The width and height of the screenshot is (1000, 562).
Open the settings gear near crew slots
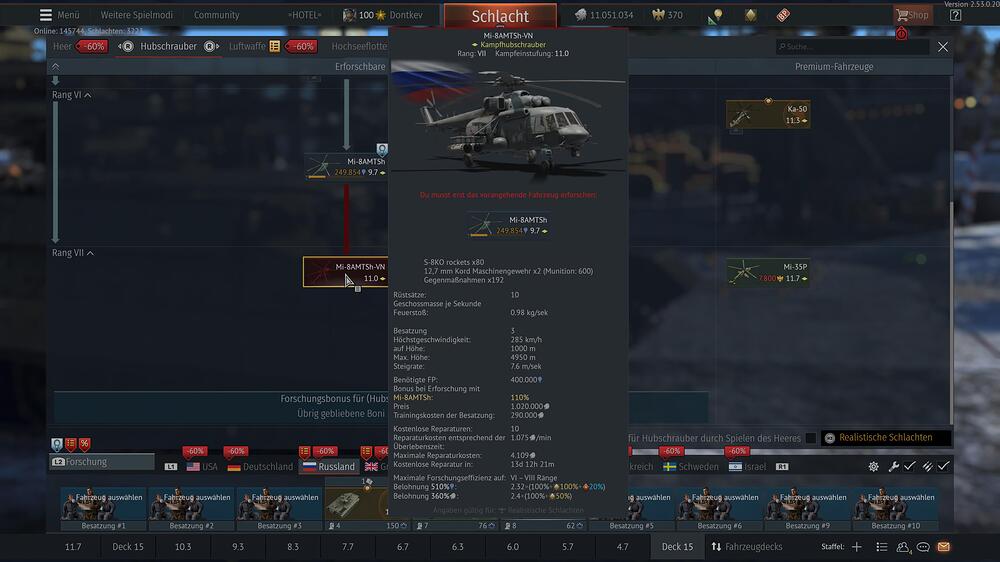[x=873, y=466]
